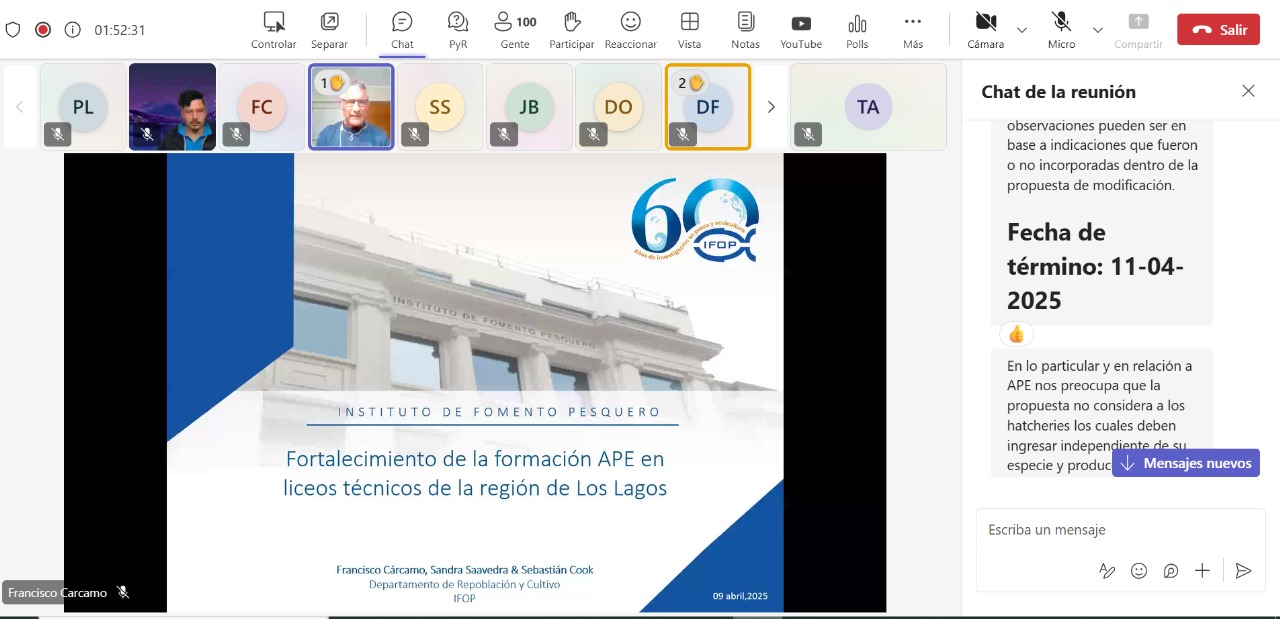Open the Controlar screen control option

click(x=273, y=30)
